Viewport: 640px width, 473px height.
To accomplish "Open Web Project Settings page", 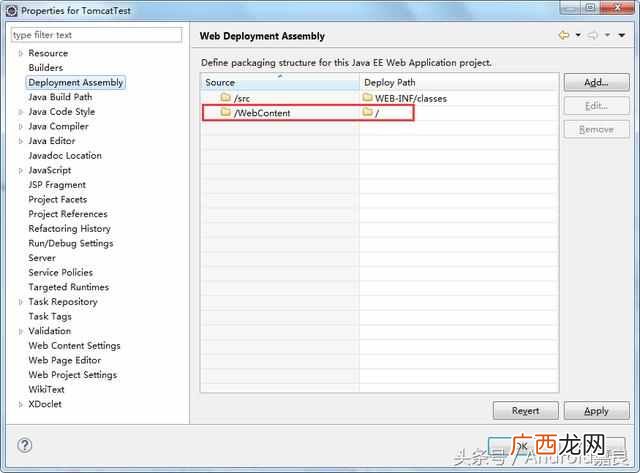I will tap(73, 375).
